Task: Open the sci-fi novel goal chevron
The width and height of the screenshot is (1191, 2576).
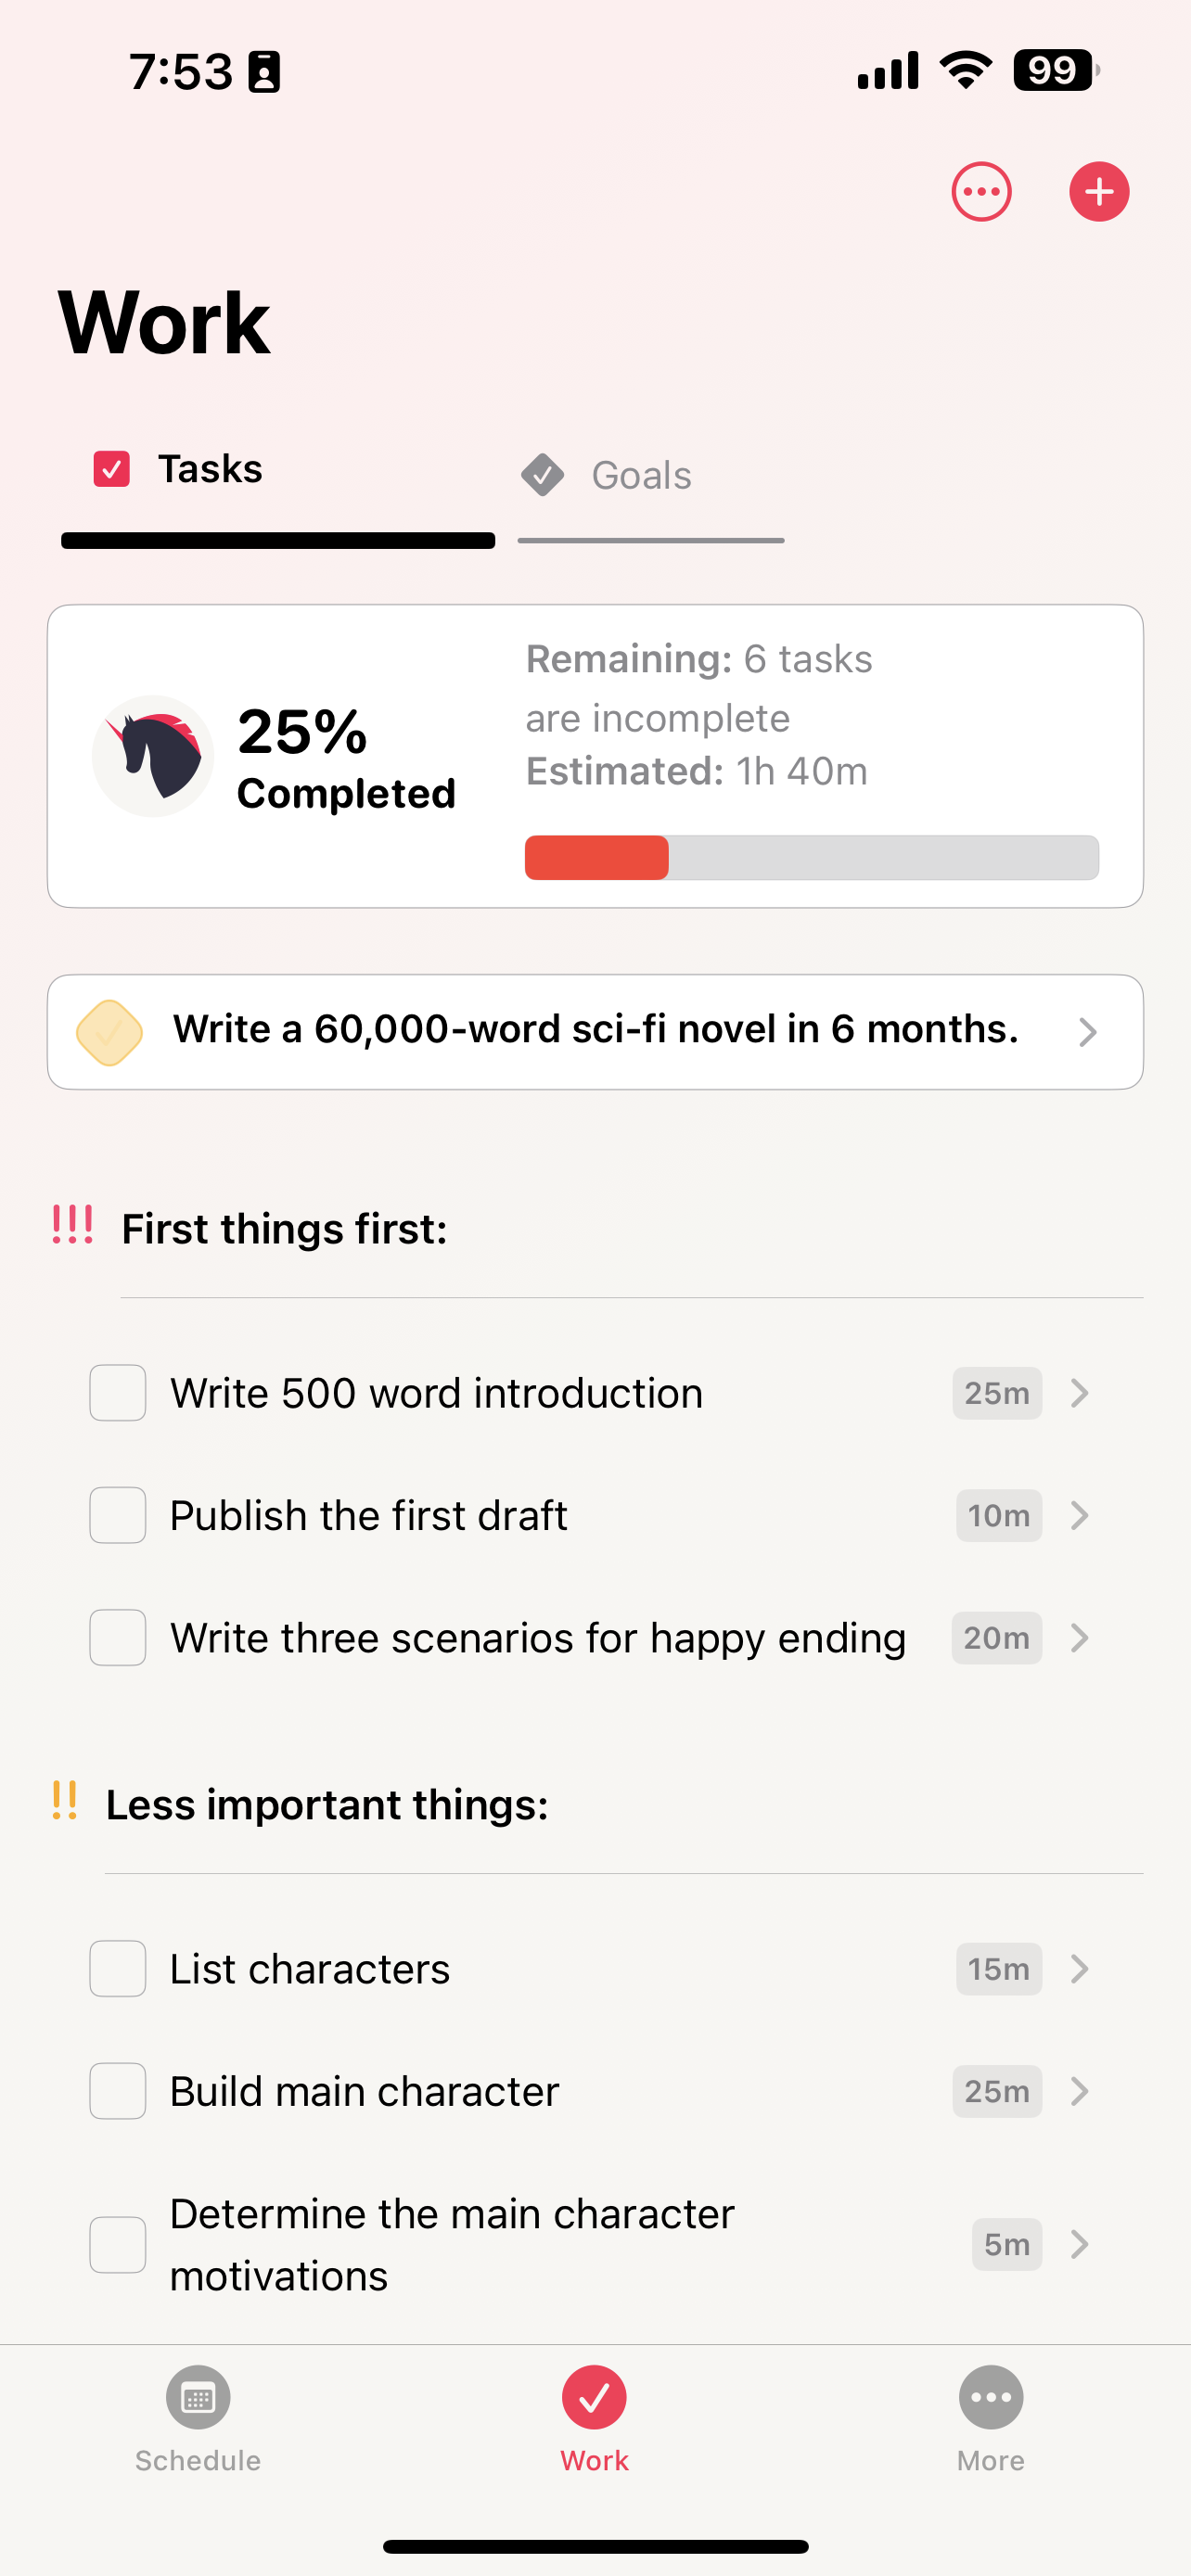Action: pyautogui.click(x=1087, y=1032)
